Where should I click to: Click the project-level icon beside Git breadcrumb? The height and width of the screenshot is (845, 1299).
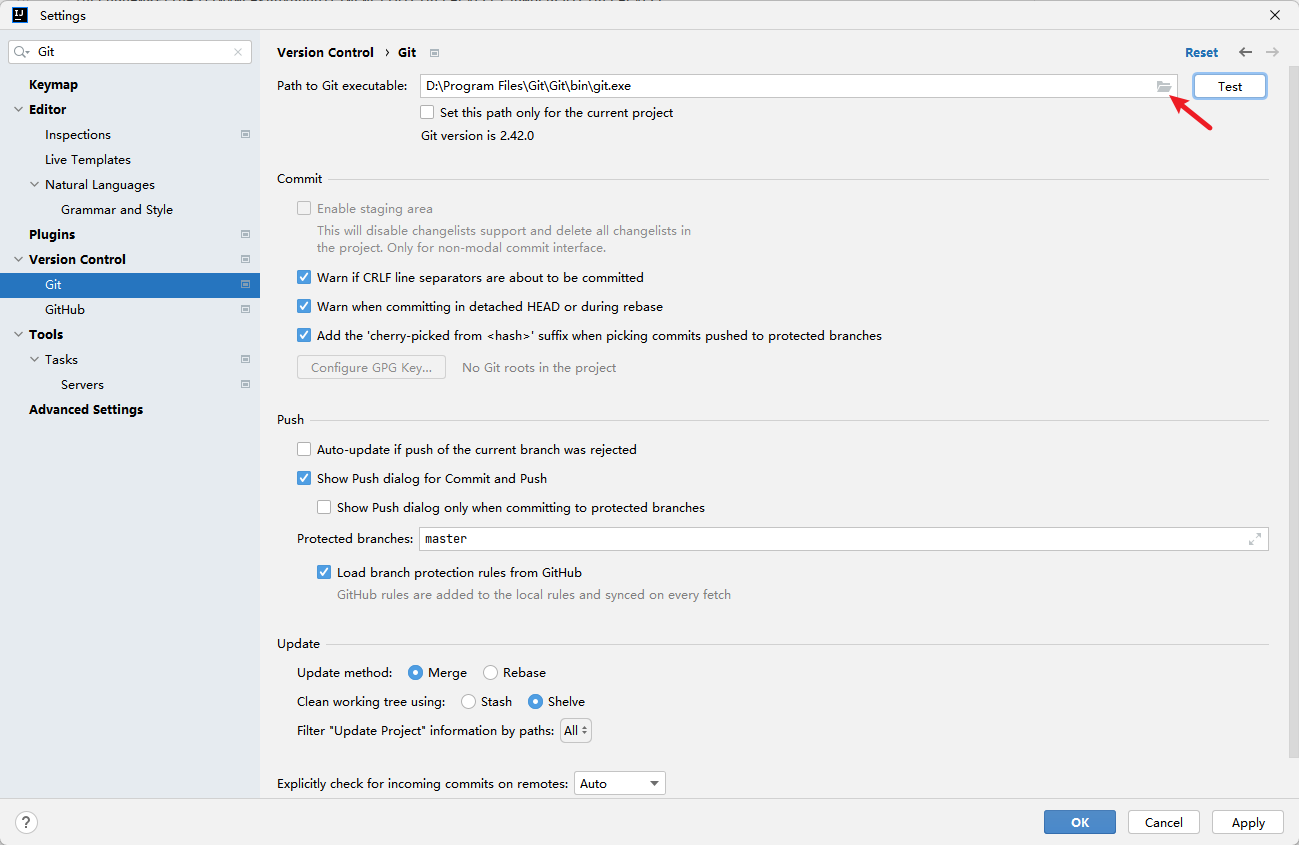pyautogui.click(x=434, y=53)
